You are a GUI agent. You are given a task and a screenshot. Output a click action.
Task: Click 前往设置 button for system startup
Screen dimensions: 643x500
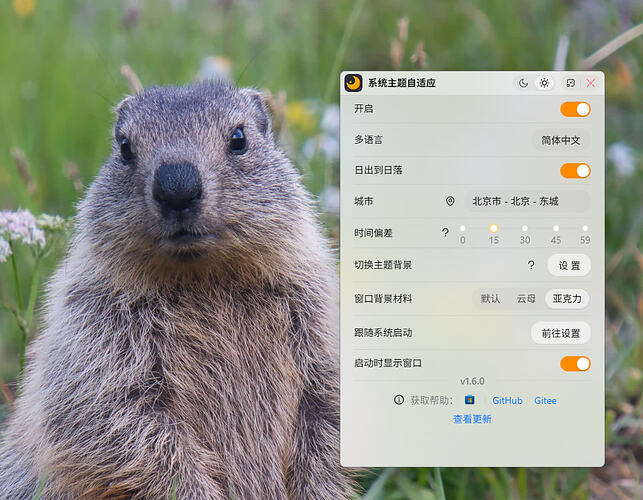pyautogui.click(x=561, y=333)
